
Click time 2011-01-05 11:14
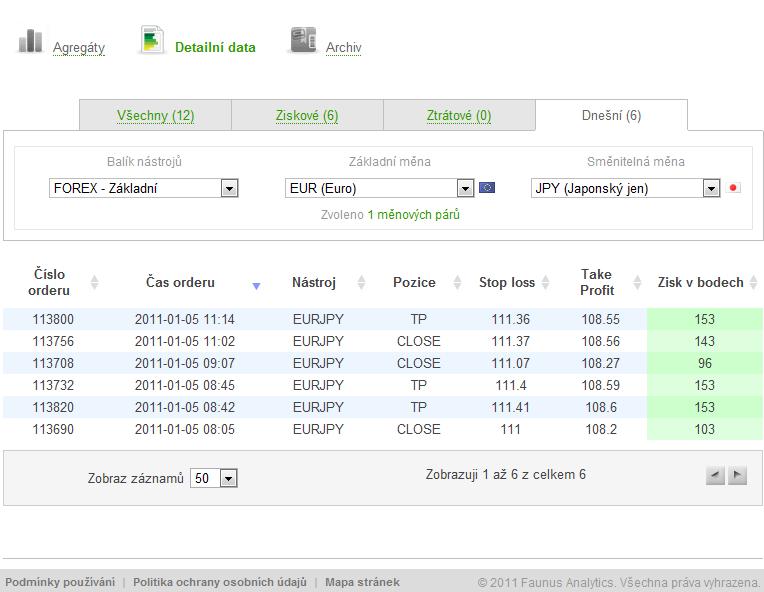(185, 319)
